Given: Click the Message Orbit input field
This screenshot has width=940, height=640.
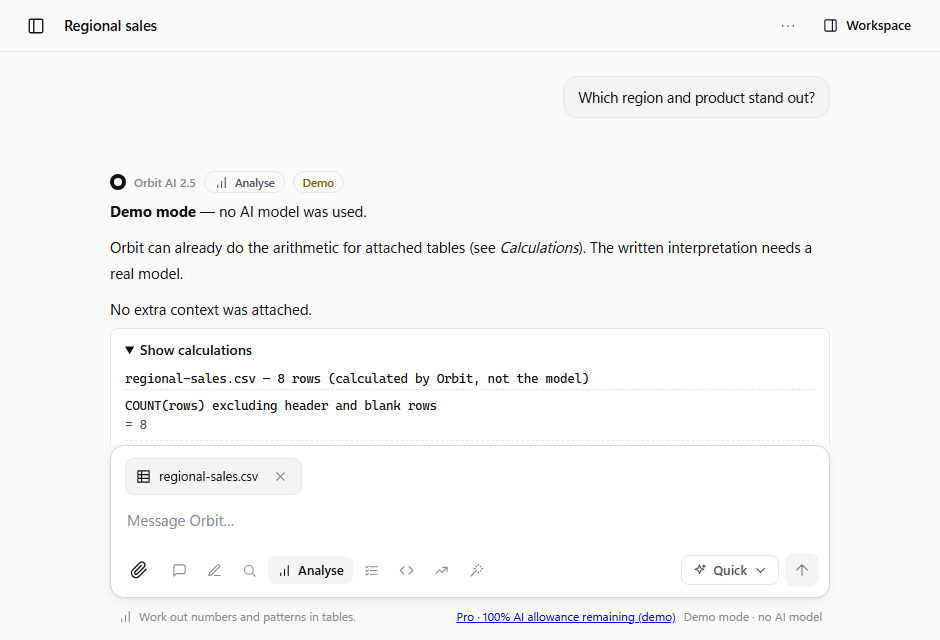Looking at the screenshot, I should point(470,521).
